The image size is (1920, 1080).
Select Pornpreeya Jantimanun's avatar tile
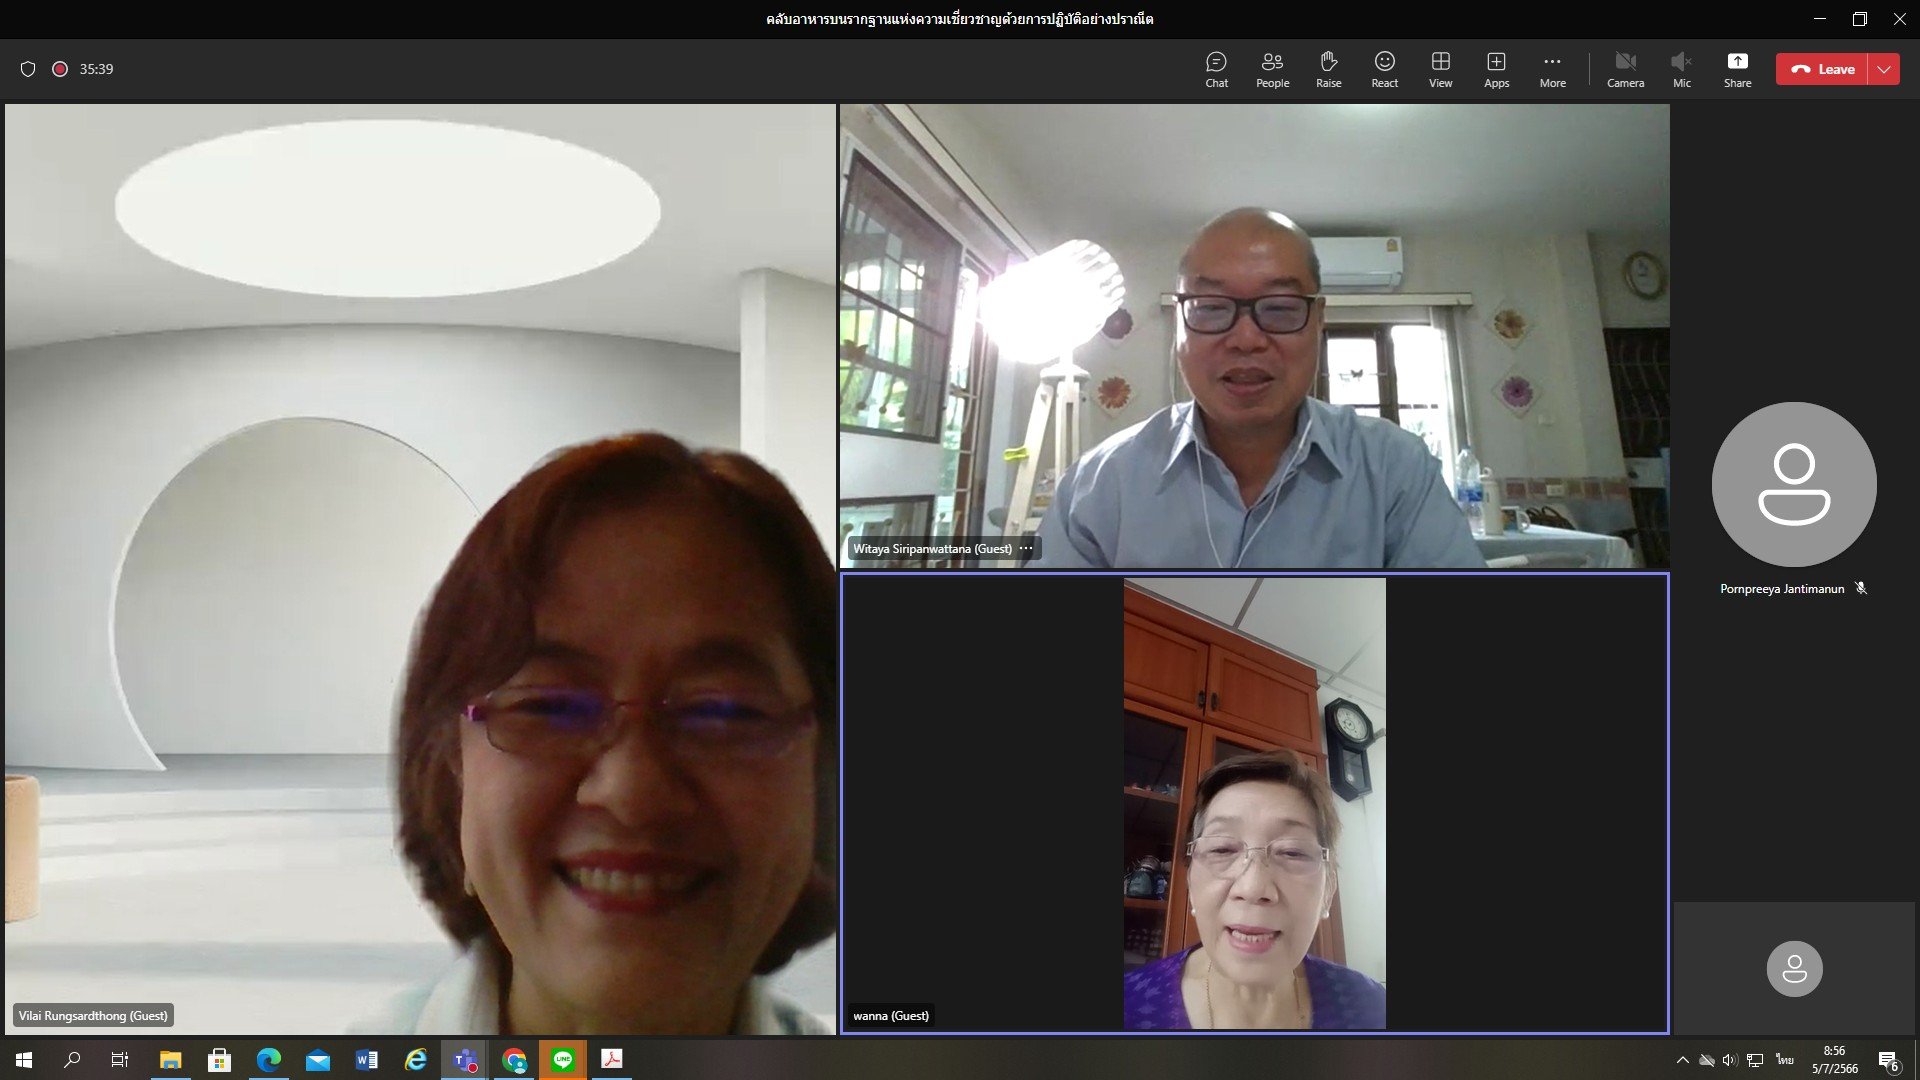coord(1794,484)
